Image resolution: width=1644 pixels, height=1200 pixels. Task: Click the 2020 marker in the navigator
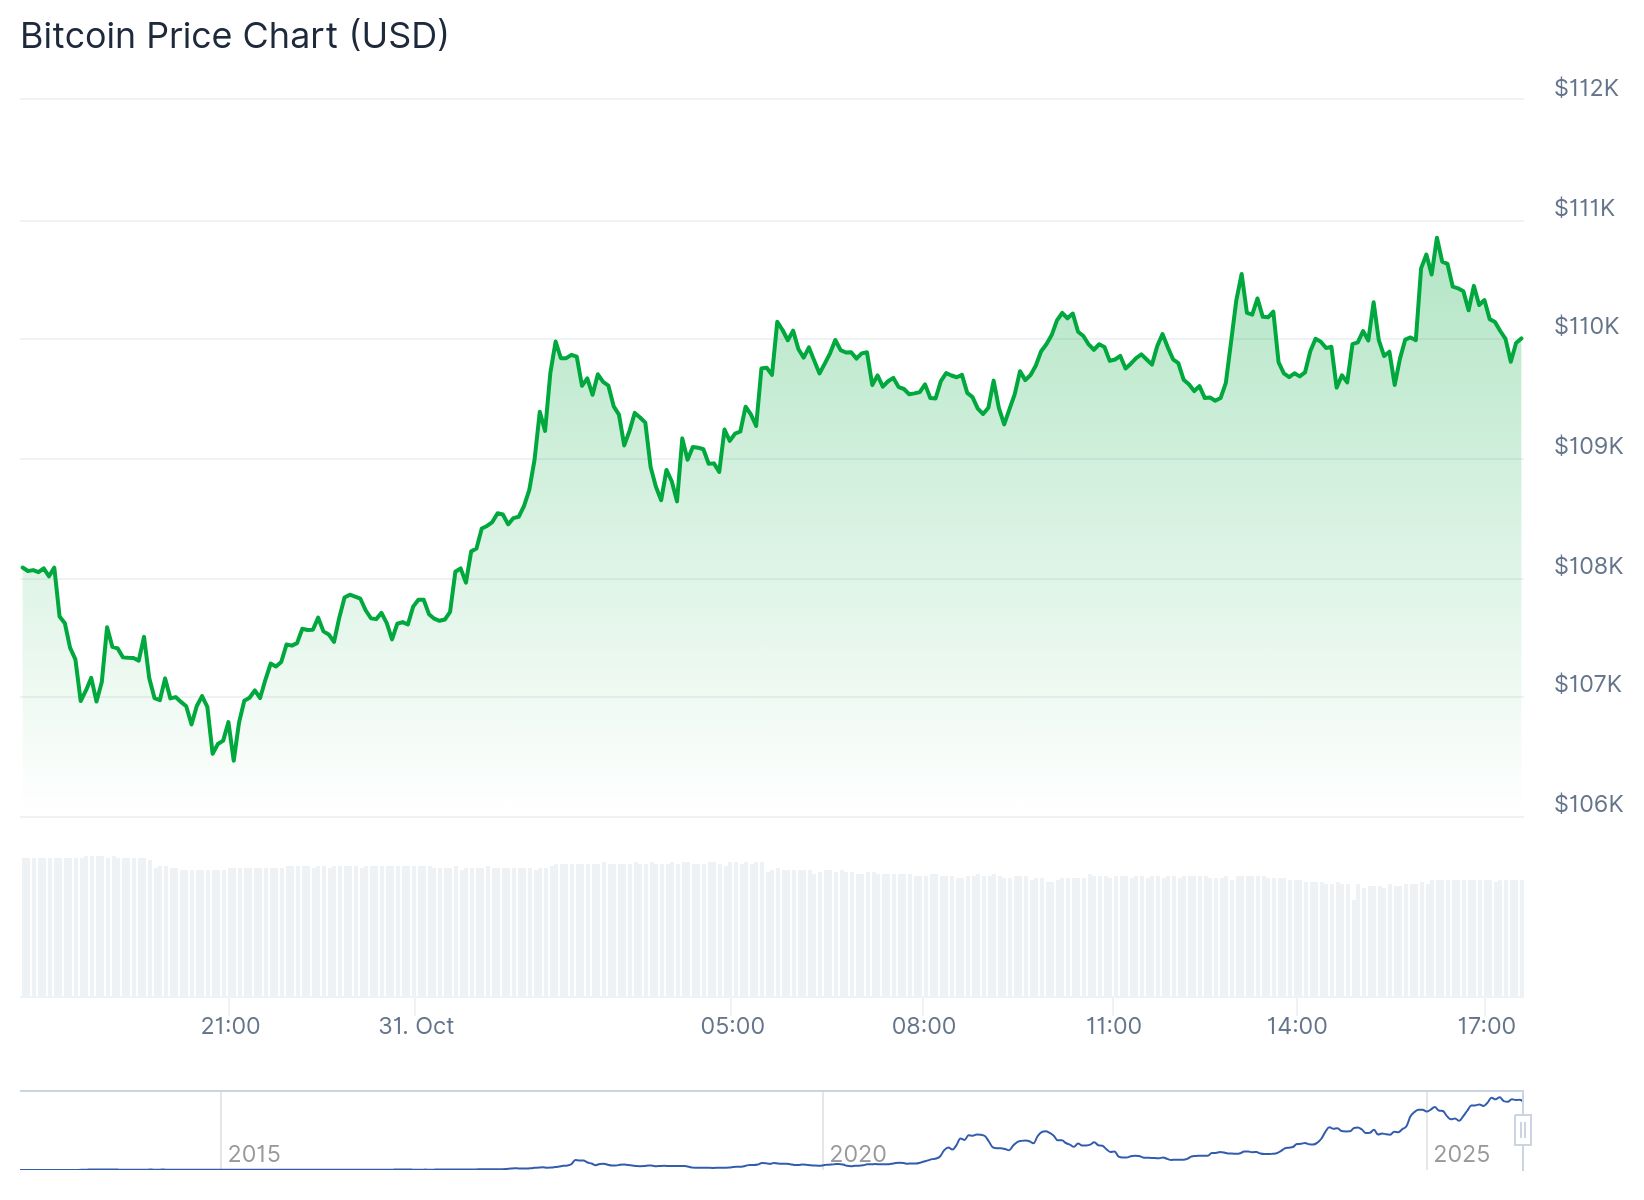[x=857, y=1154]
